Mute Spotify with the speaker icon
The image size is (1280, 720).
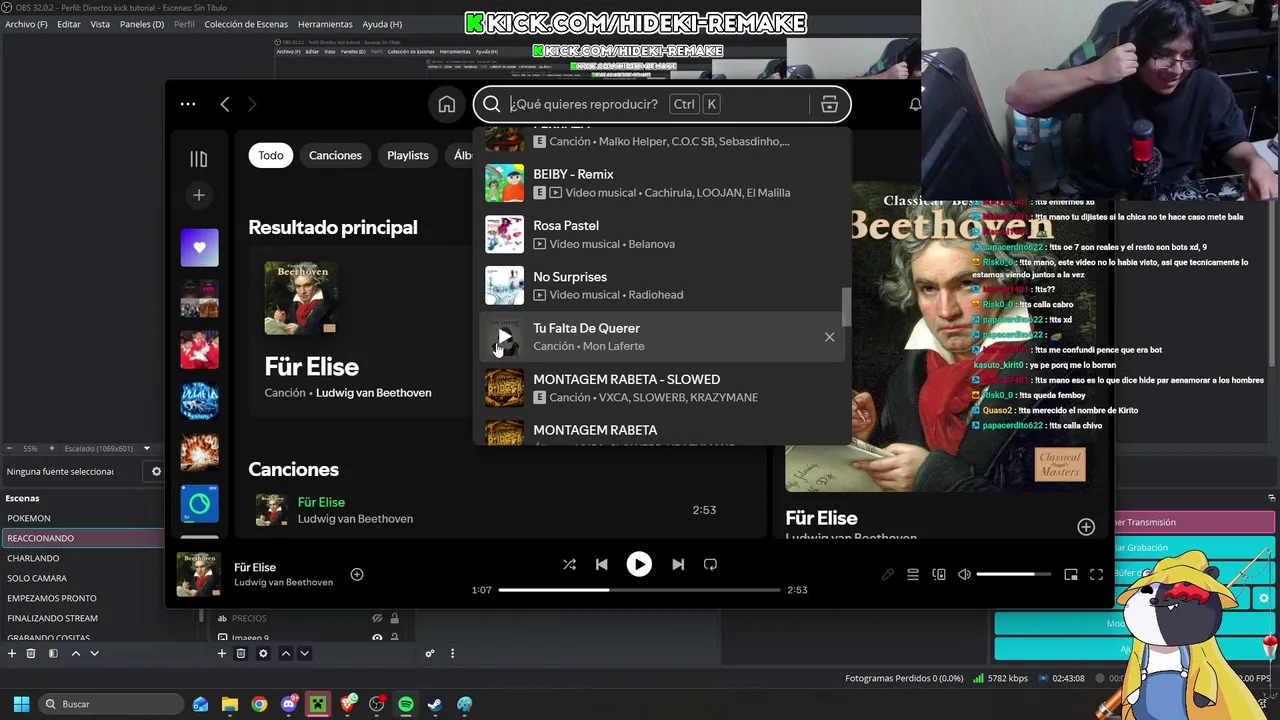(x=964, y=575)
